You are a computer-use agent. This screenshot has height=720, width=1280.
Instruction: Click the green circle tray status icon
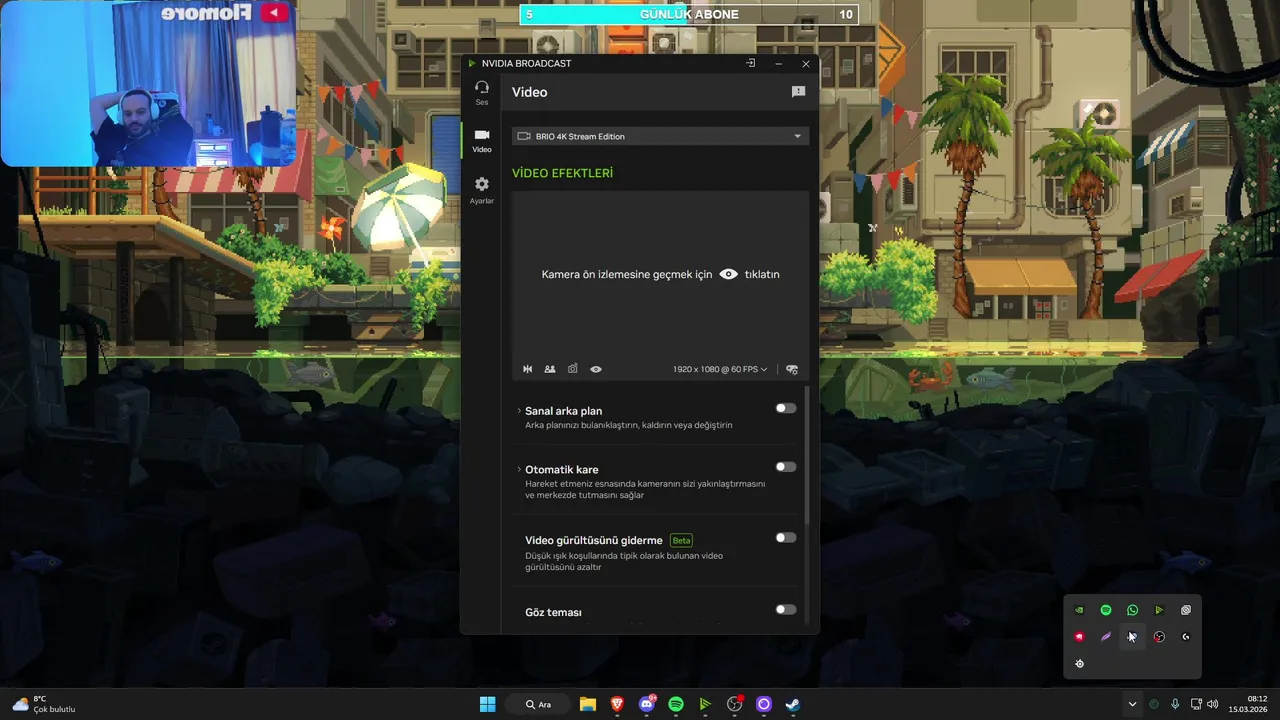[1154, 704]
